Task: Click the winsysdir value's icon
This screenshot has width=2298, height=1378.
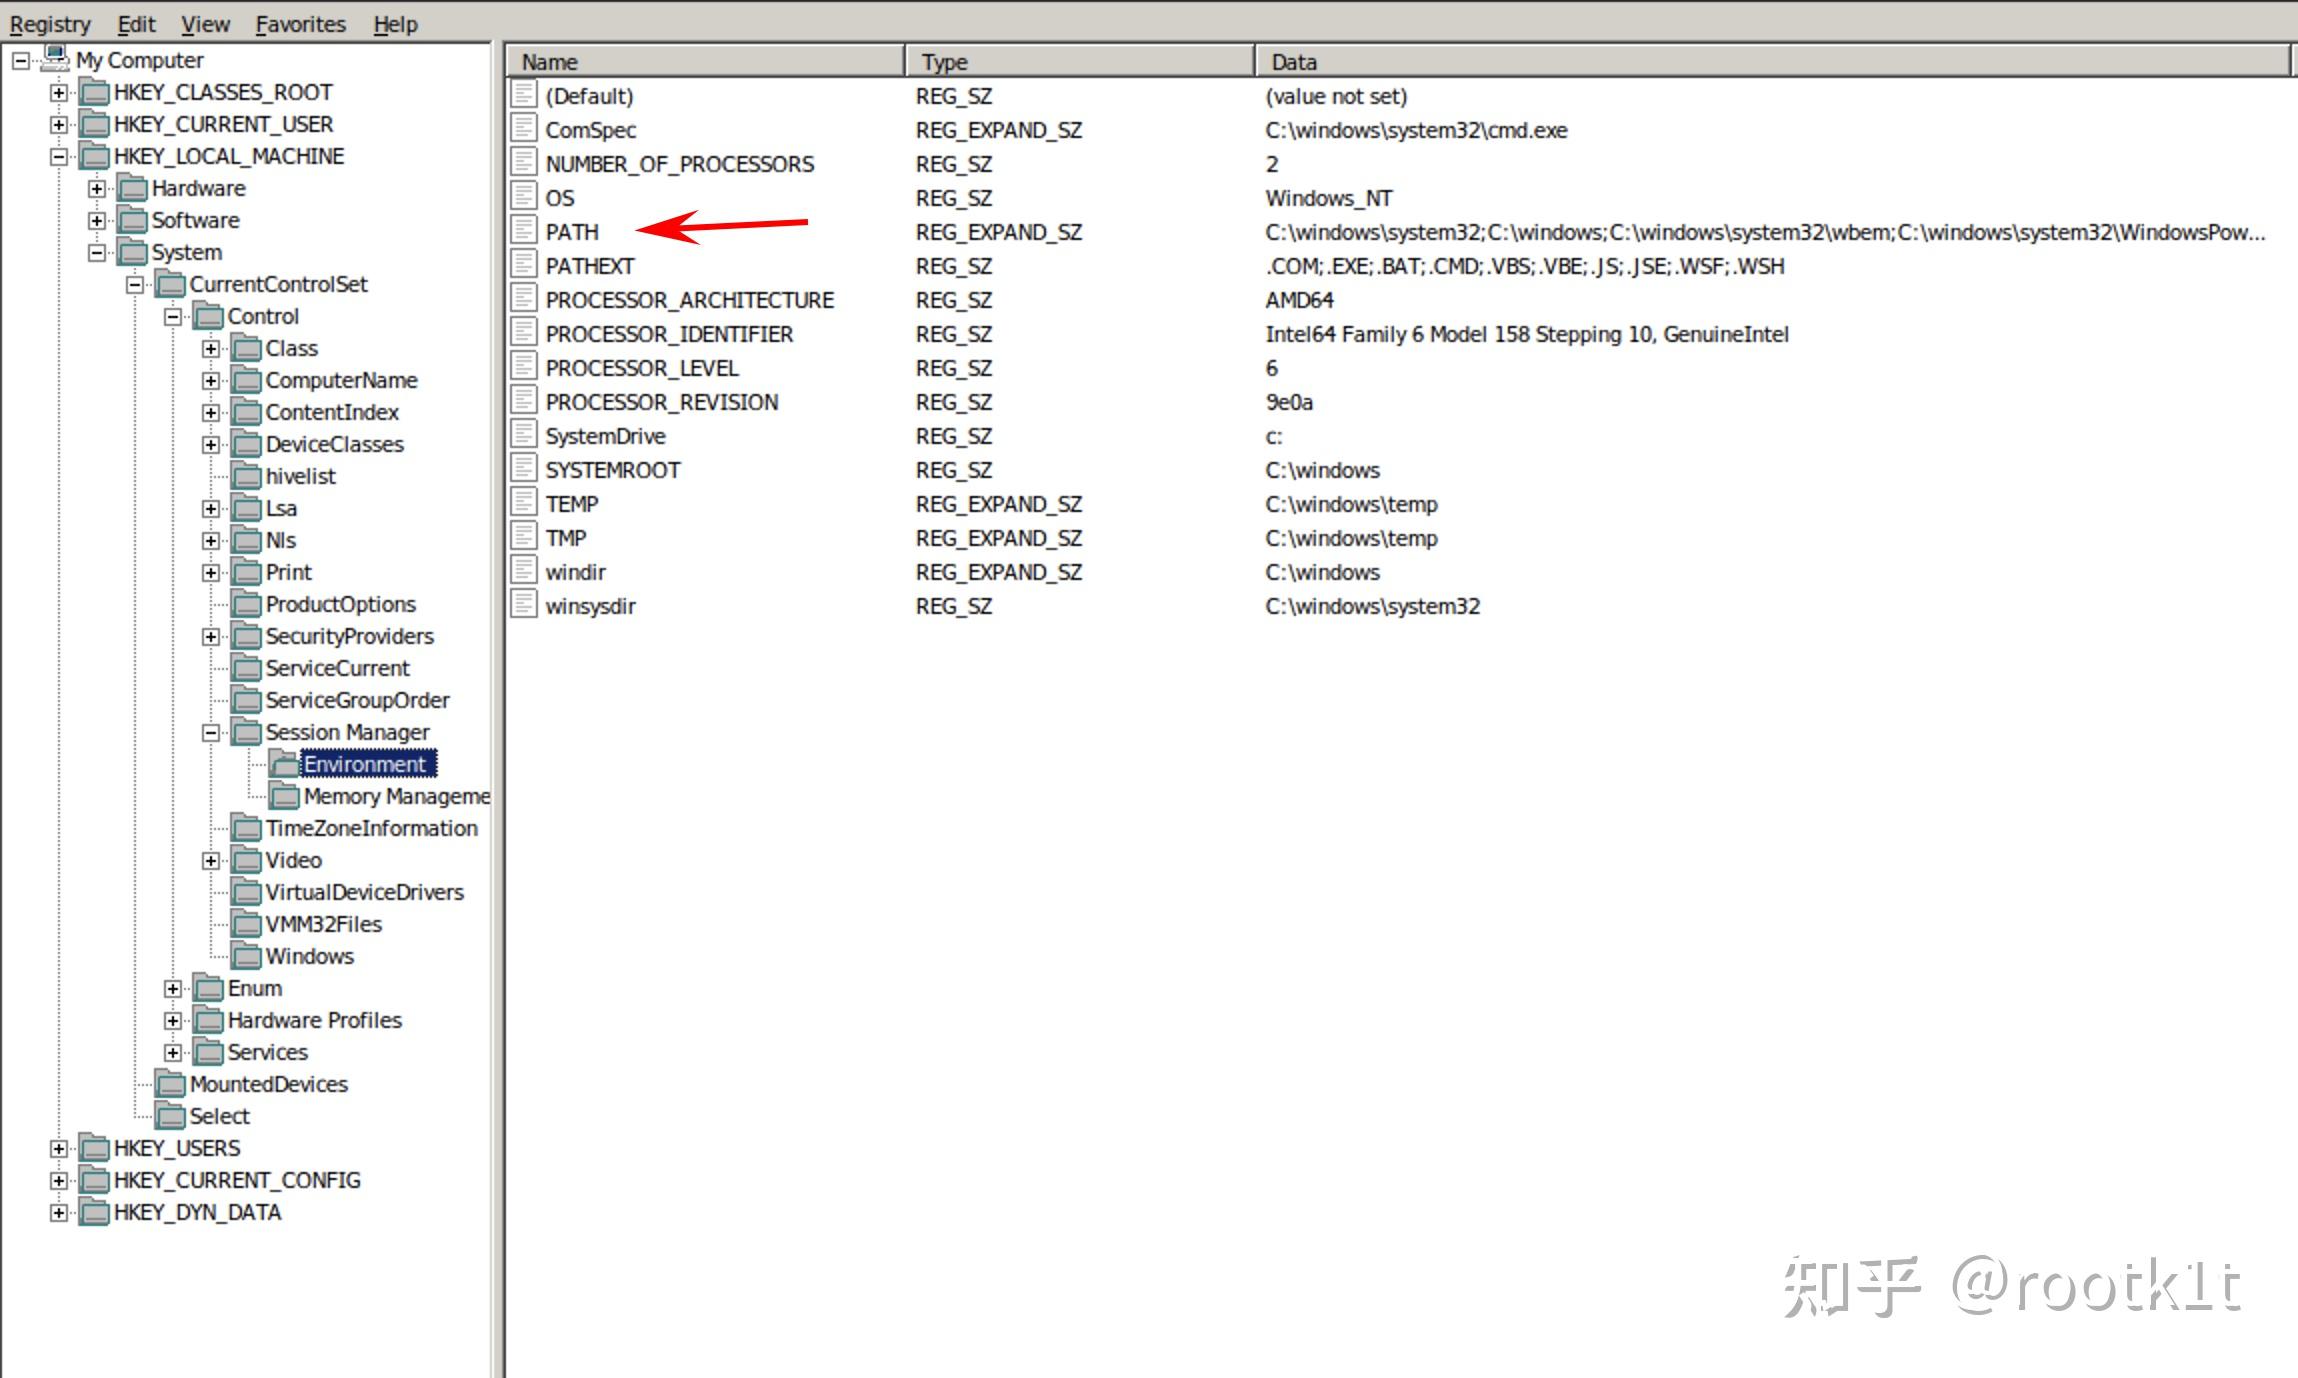Action: pos(523,605)
